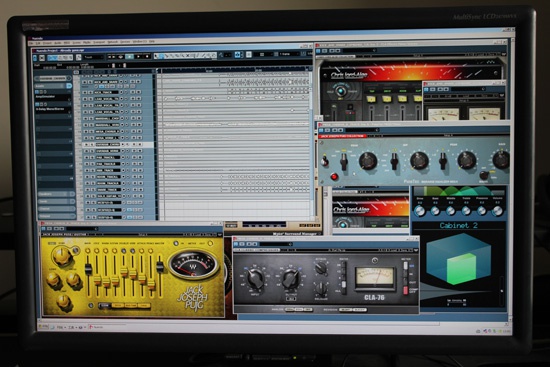This screenshot has height=367, width=550.
Task: Toggle bypass button in PuigTec plugin window header
Action: coord(321,130)
